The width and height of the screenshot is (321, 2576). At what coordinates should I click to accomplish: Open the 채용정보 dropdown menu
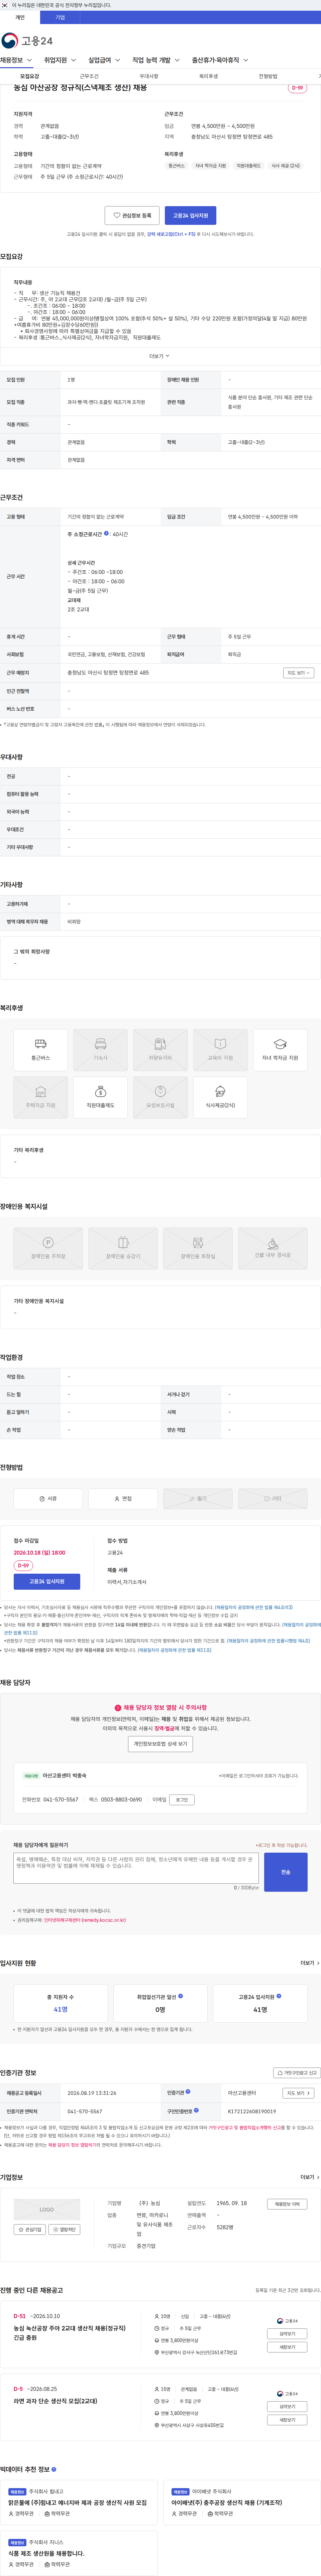(x=16, y=60)
